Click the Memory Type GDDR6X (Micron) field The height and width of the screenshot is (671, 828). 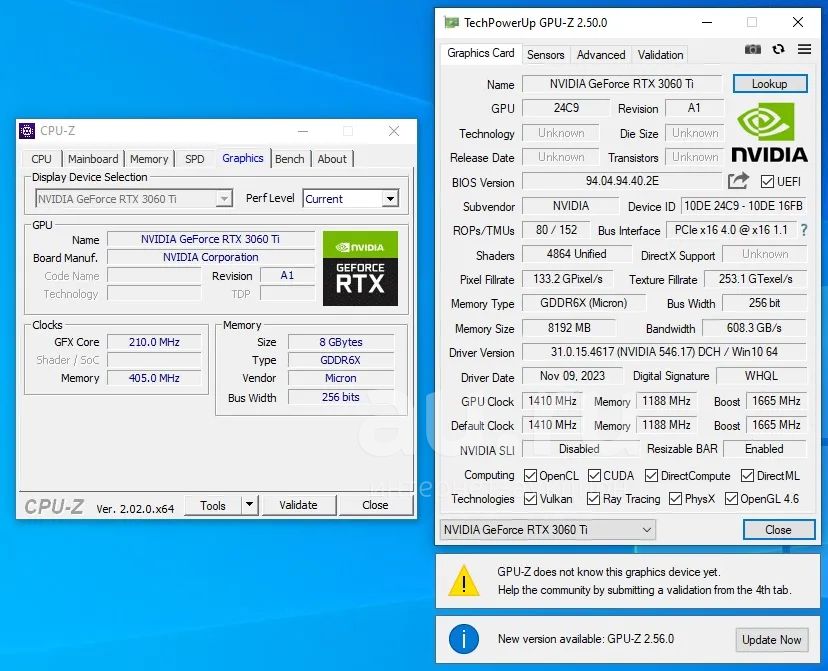click(x=584, y=303)
